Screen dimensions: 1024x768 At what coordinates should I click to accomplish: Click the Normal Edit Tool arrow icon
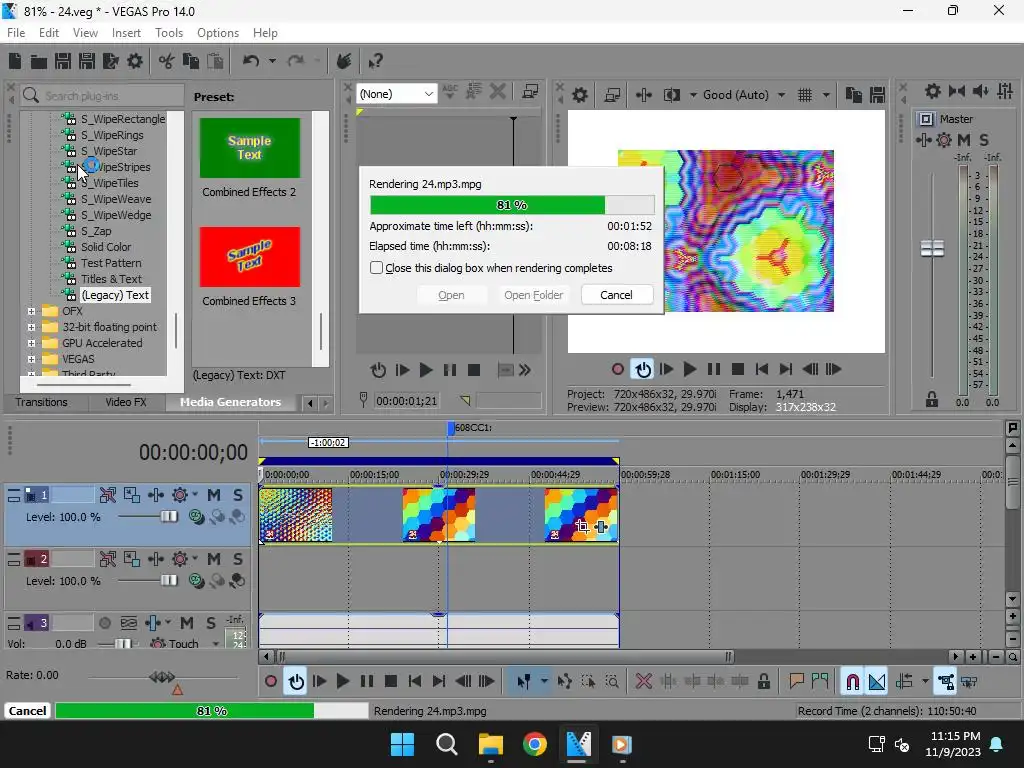524,682
